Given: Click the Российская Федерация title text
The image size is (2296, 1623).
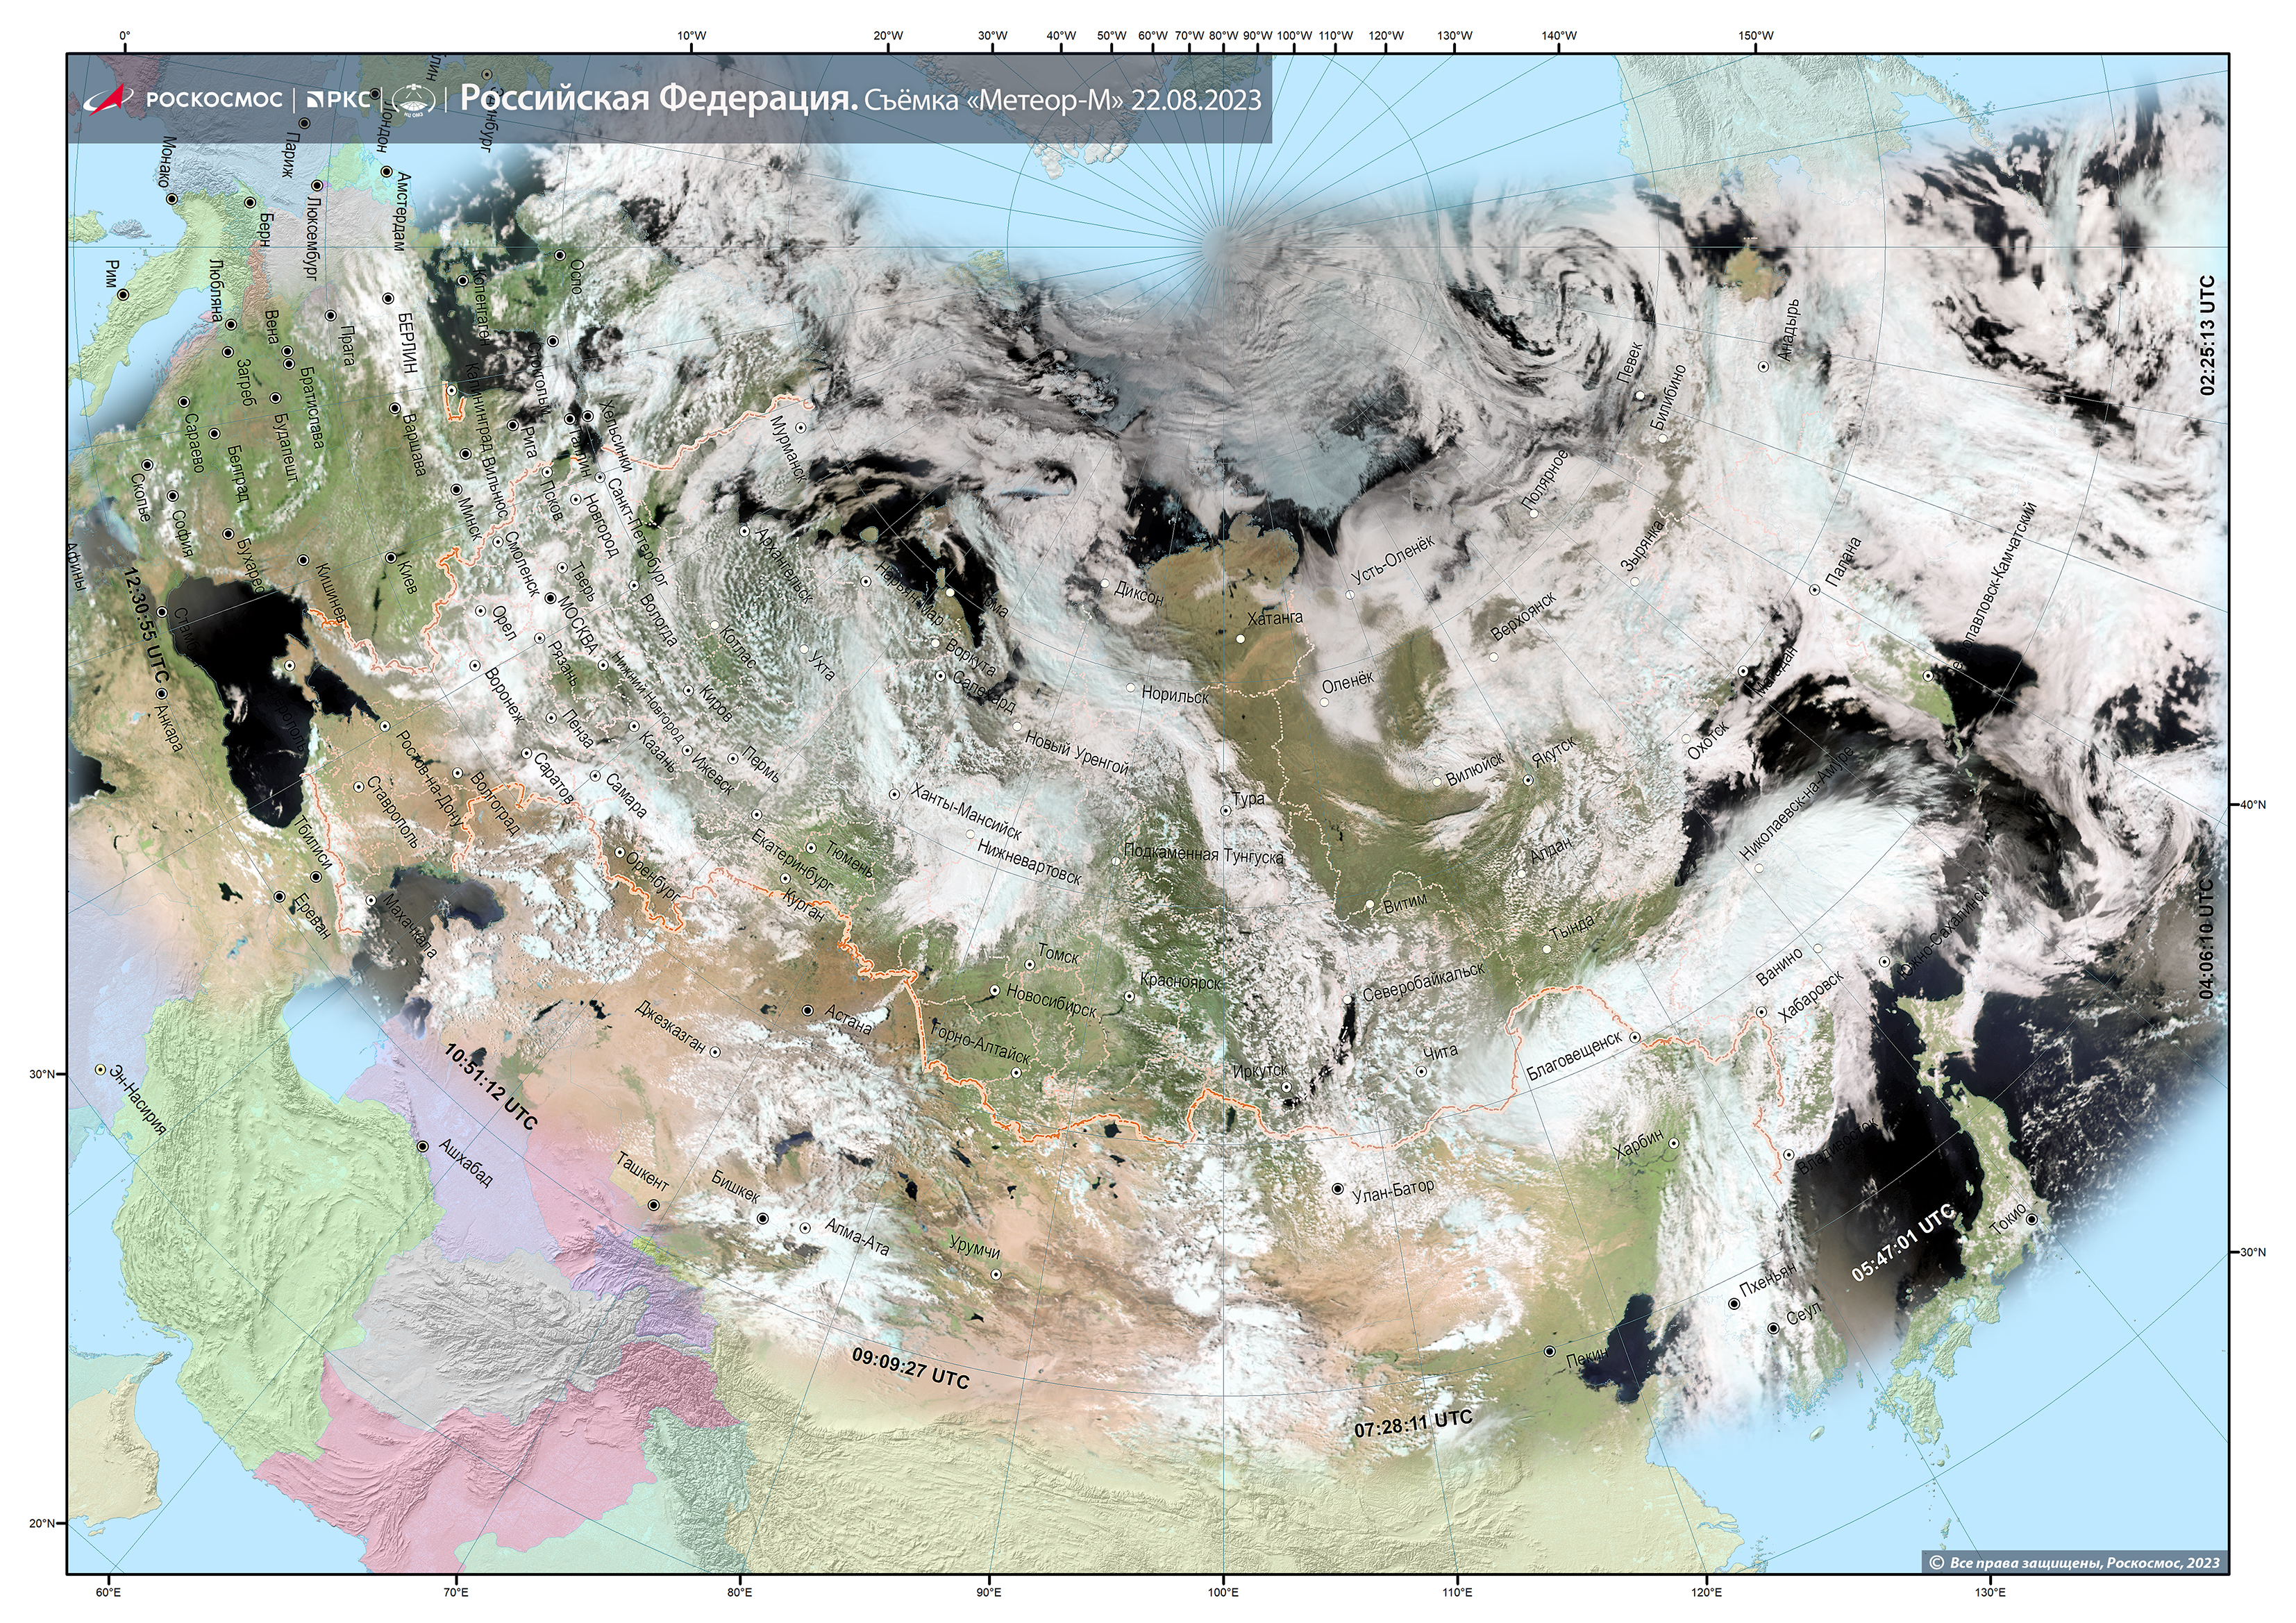Looking at the screenshot, I should tap(658, 99).
